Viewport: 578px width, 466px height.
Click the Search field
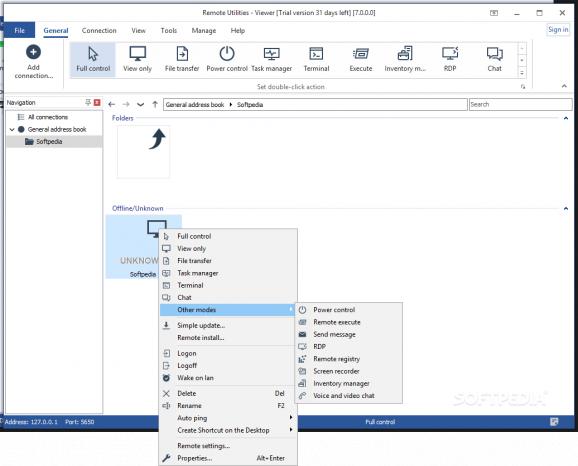coord(520,104)
